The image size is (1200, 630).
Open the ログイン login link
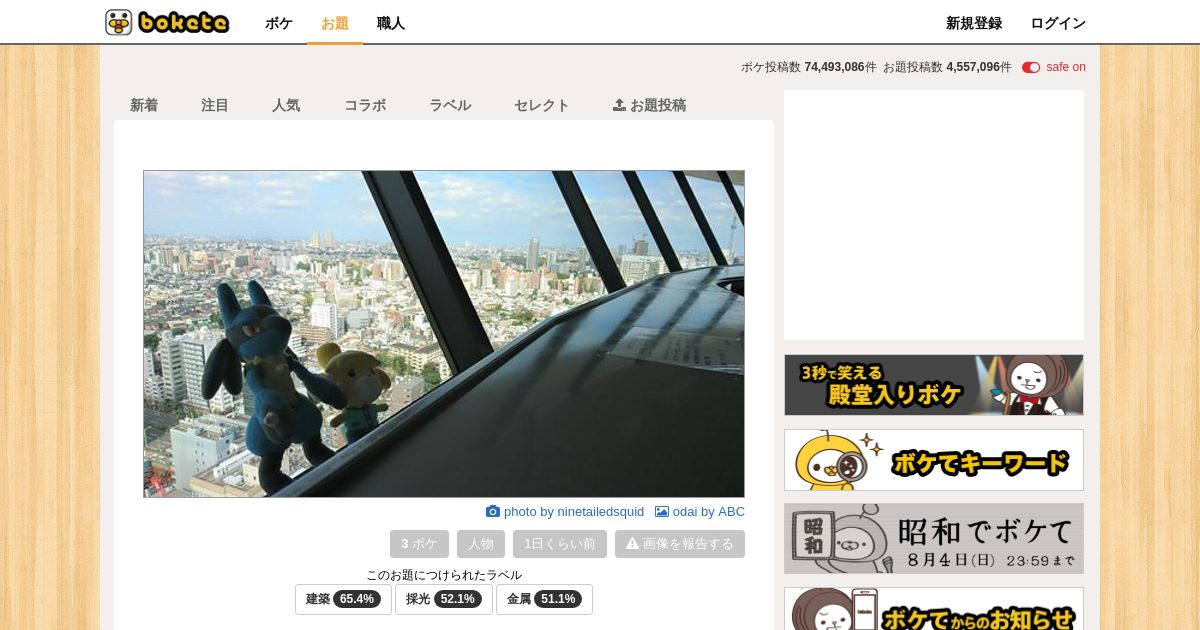pyautogui.click(x=1058, y=23)
